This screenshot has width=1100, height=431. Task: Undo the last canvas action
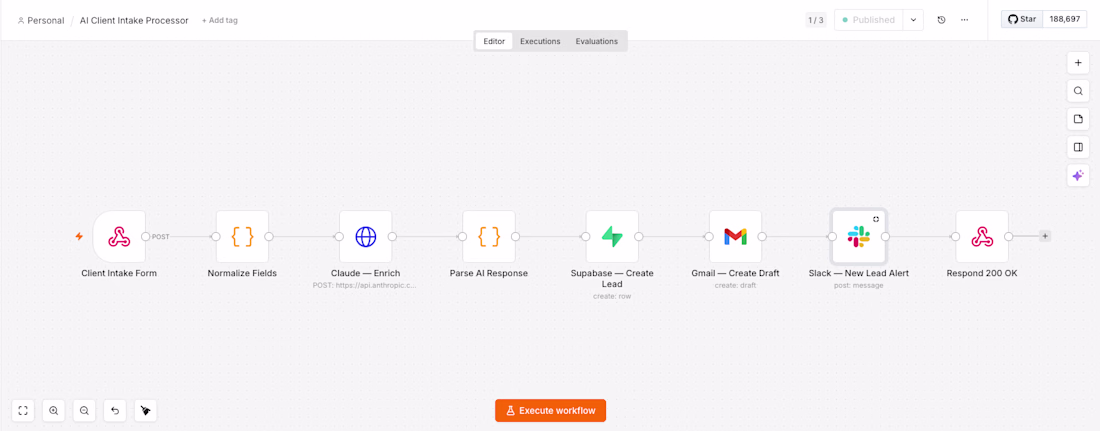point(115,411)
